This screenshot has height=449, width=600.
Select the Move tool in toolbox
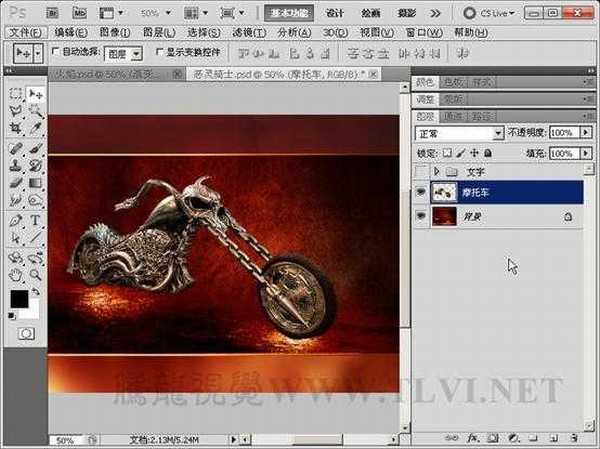[36, 93]
